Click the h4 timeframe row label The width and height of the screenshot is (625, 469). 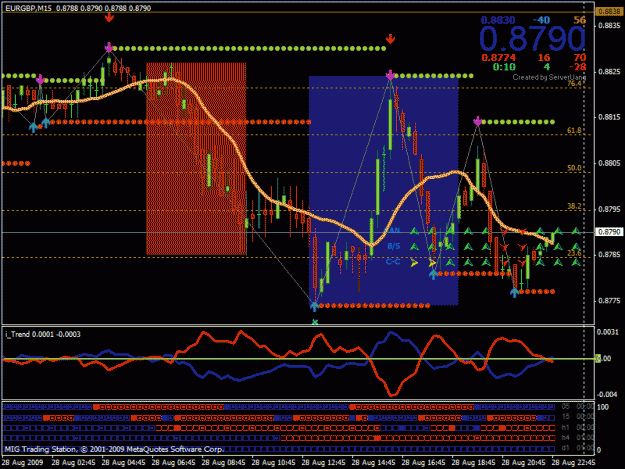pyautogui.click(x=565, y=438)
